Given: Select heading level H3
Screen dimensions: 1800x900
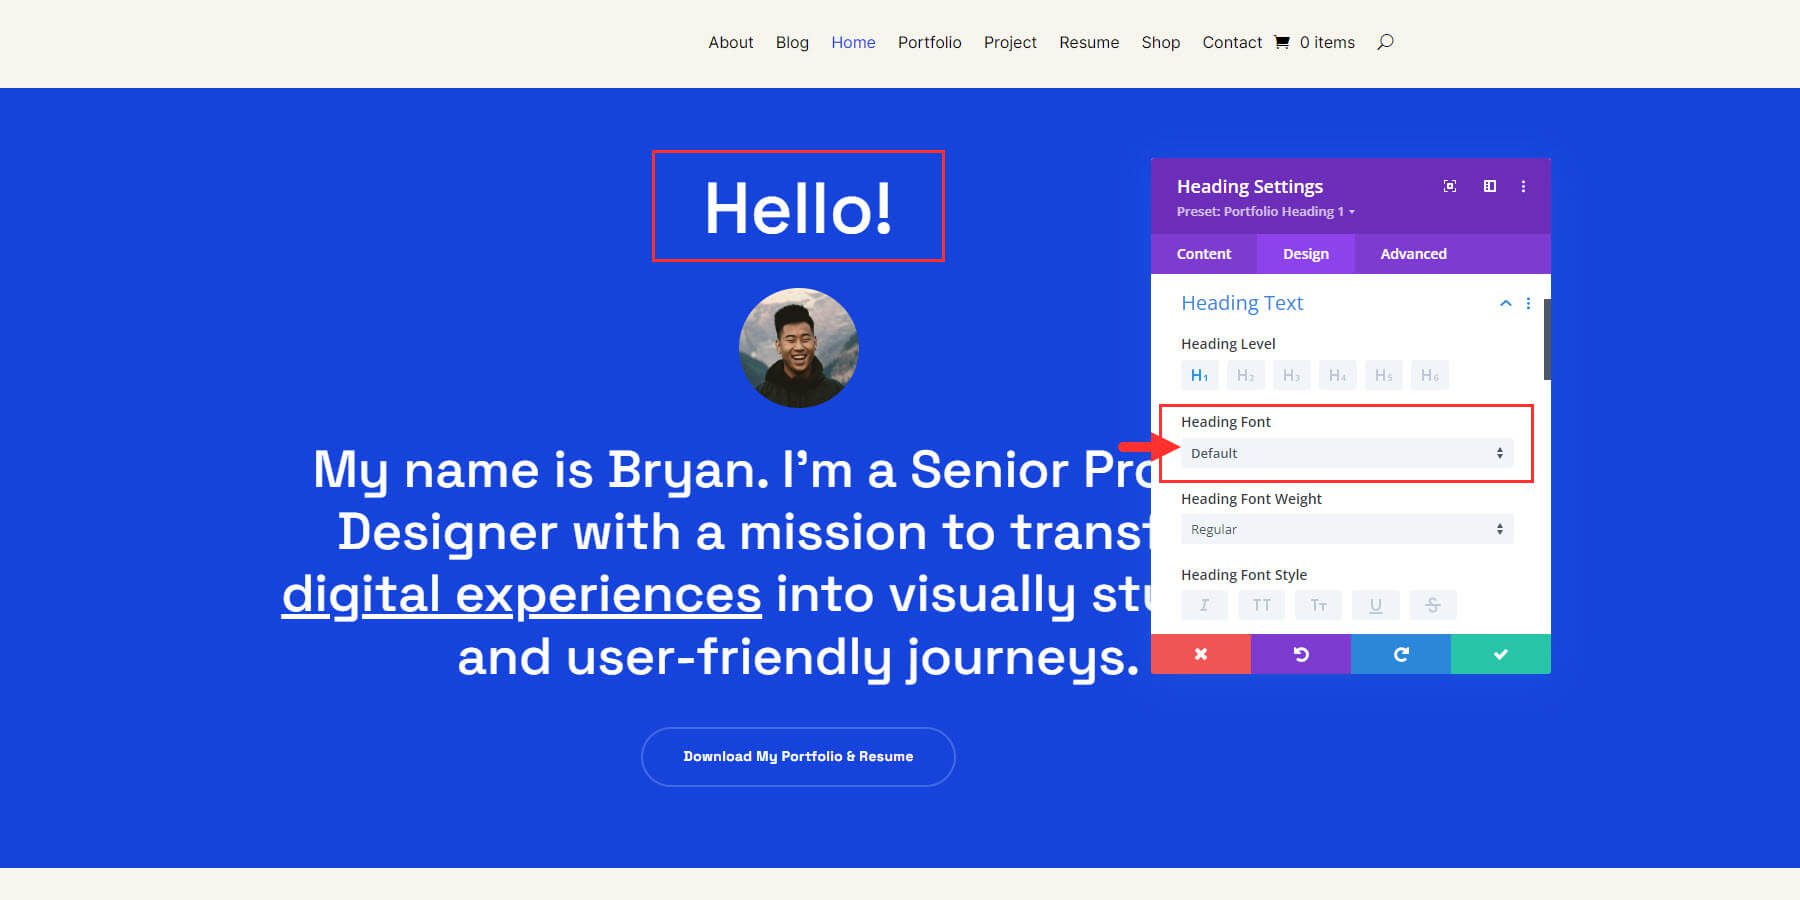Looking at the screenshot, I should (x=1291, y=375).
